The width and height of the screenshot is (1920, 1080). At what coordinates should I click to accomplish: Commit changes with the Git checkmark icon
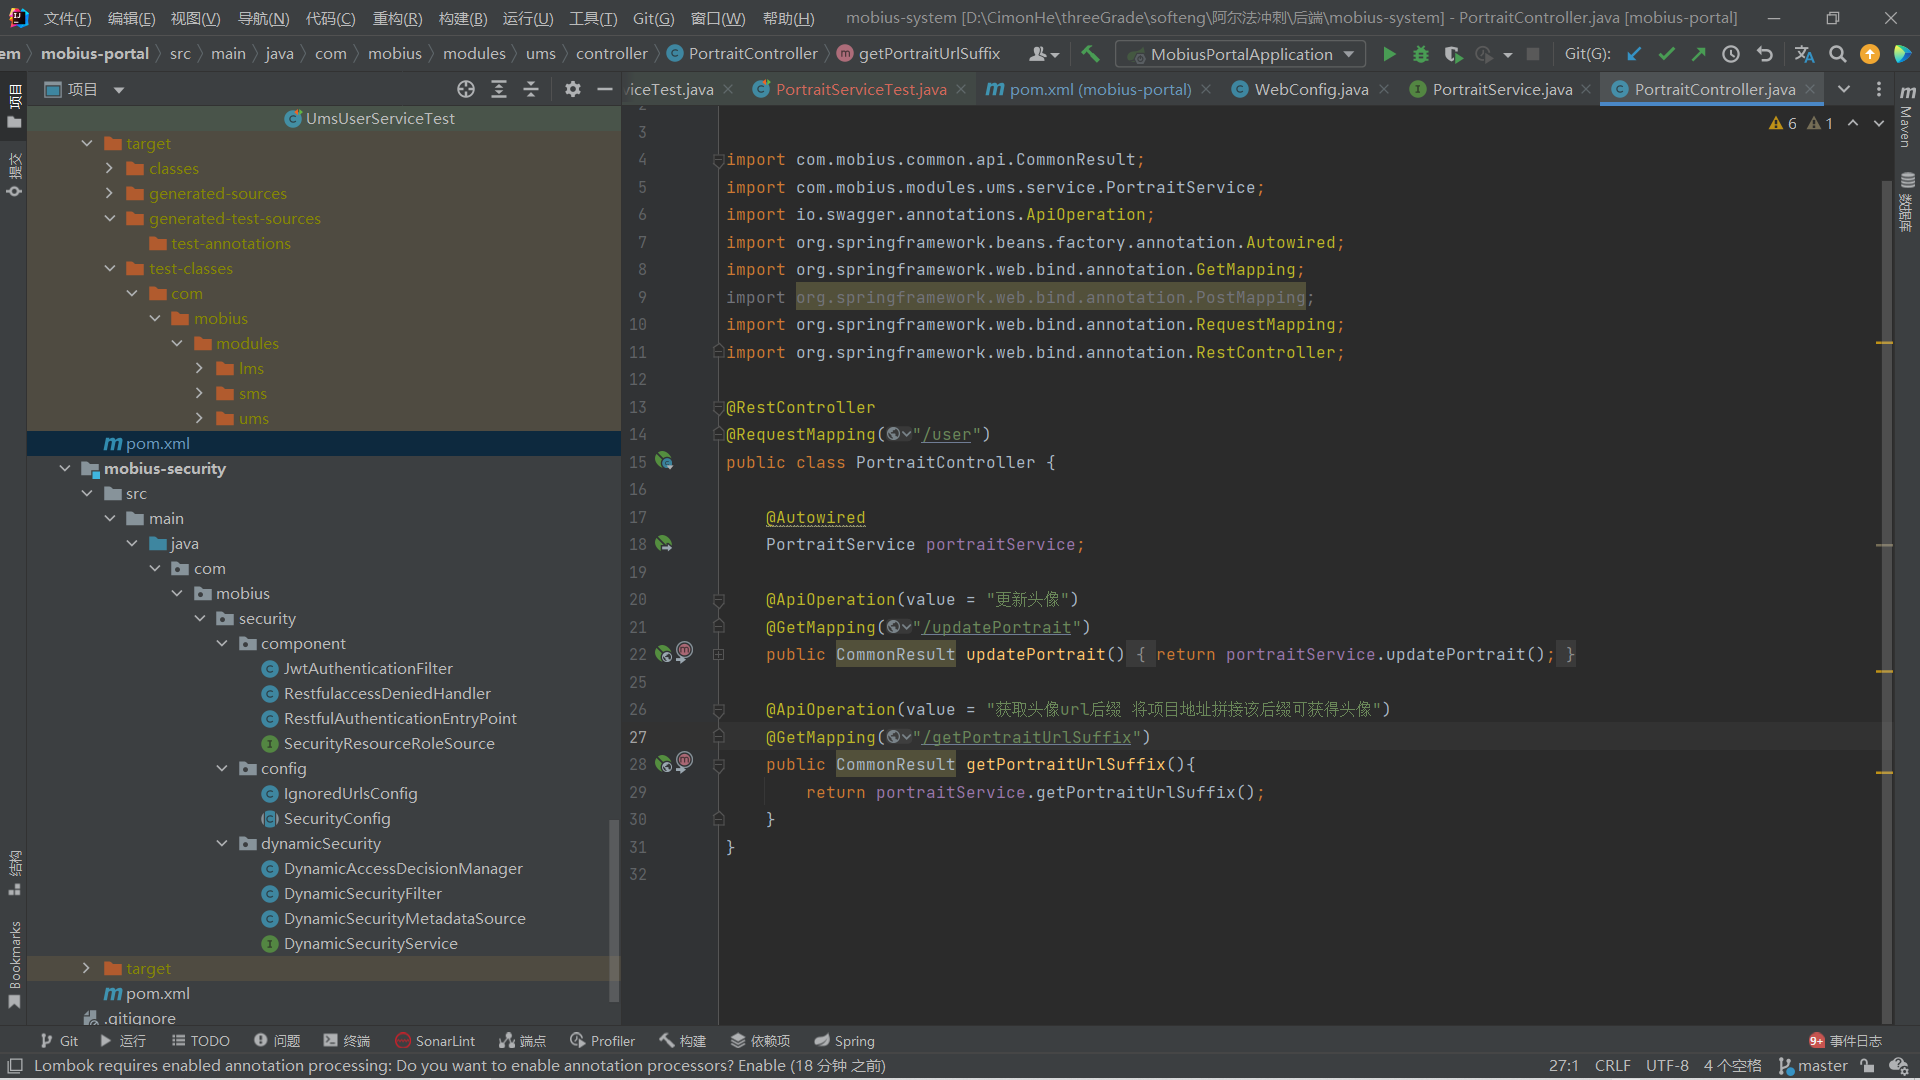(x=1666, y=55)
